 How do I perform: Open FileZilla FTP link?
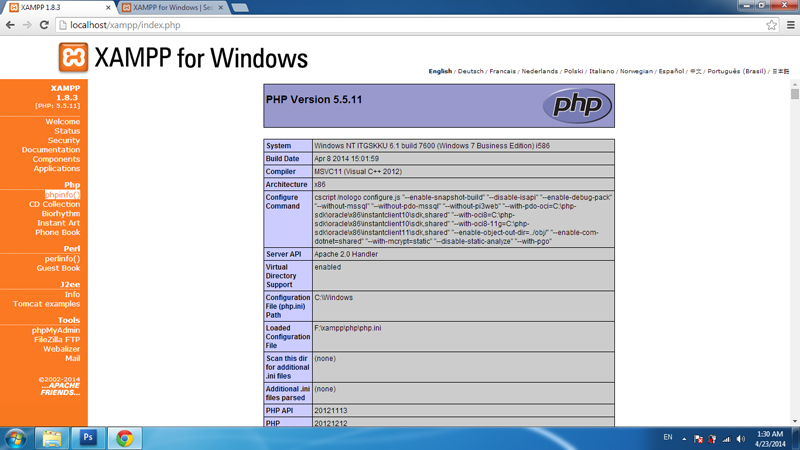point(57,339)
